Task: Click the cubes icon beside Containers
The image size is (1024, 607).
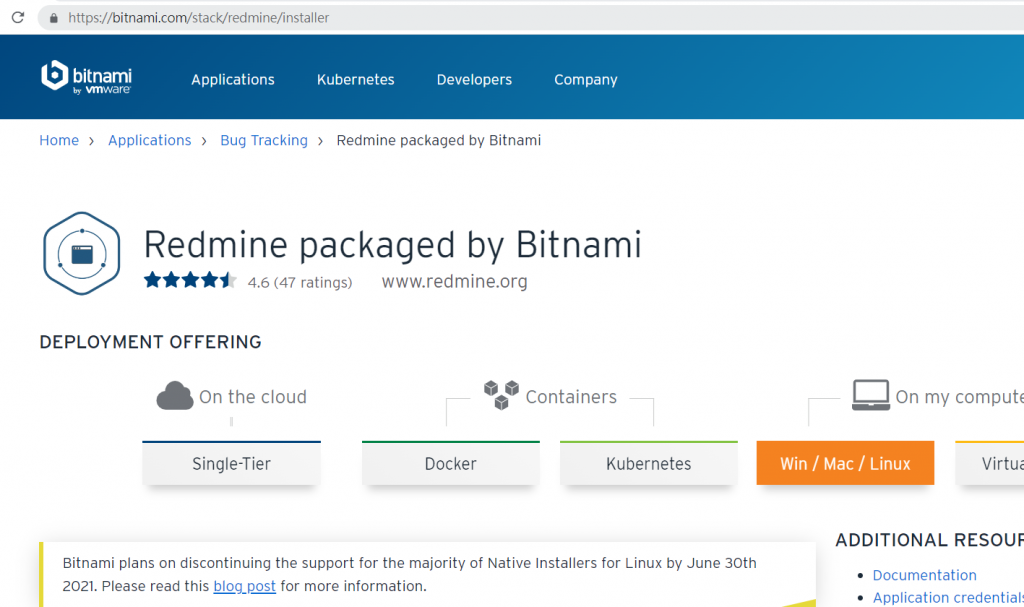Action: (501, 395)
